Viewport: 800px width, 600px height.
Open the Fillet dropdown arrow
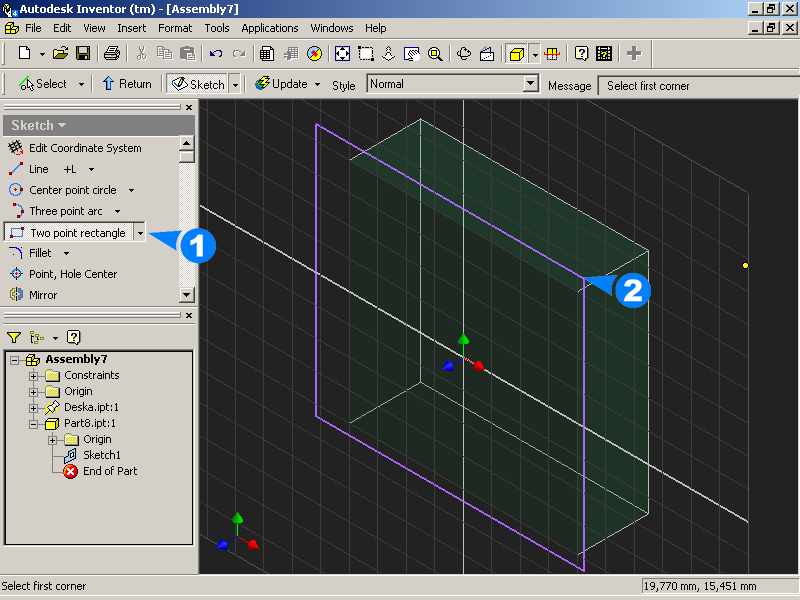[x=66, y=253]
